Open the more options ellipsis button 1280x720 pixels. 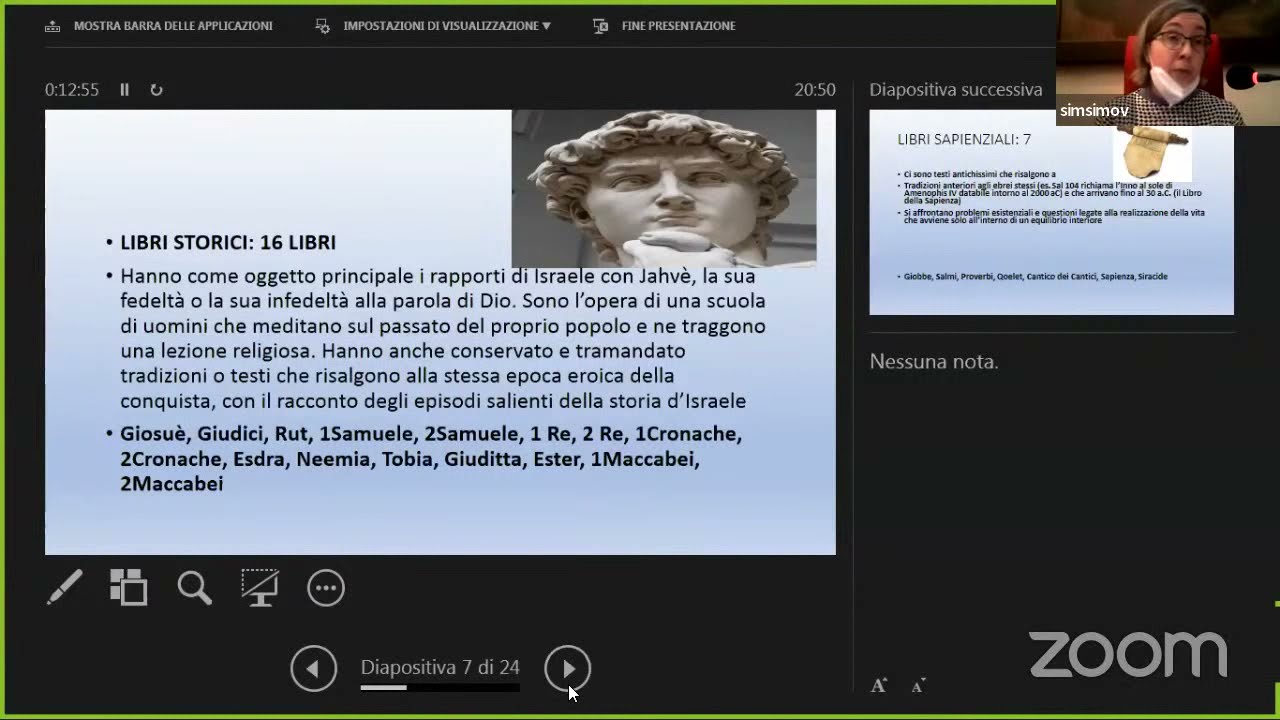(x=326, y=588)
